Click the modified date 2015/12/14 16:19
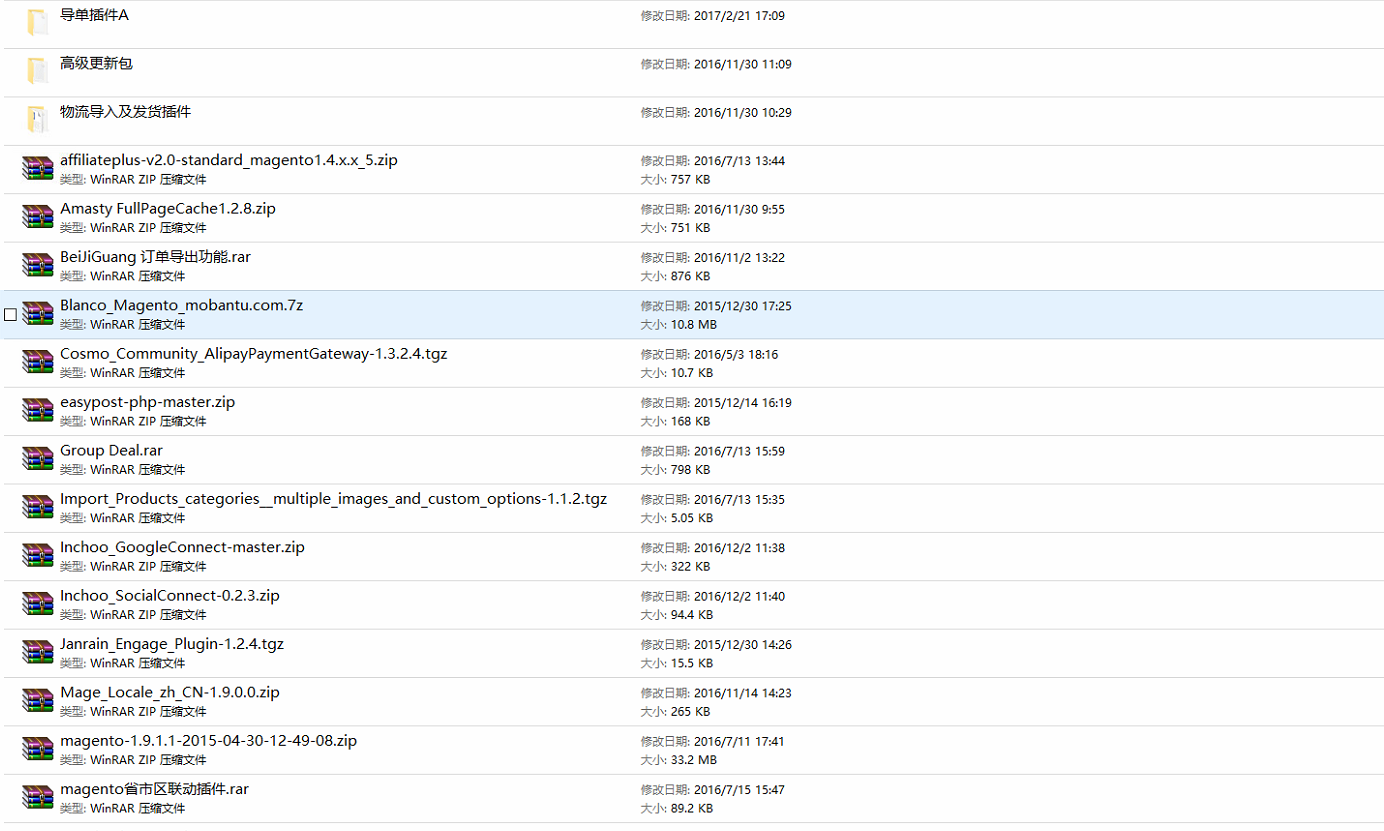 click(x=743, y=403)
